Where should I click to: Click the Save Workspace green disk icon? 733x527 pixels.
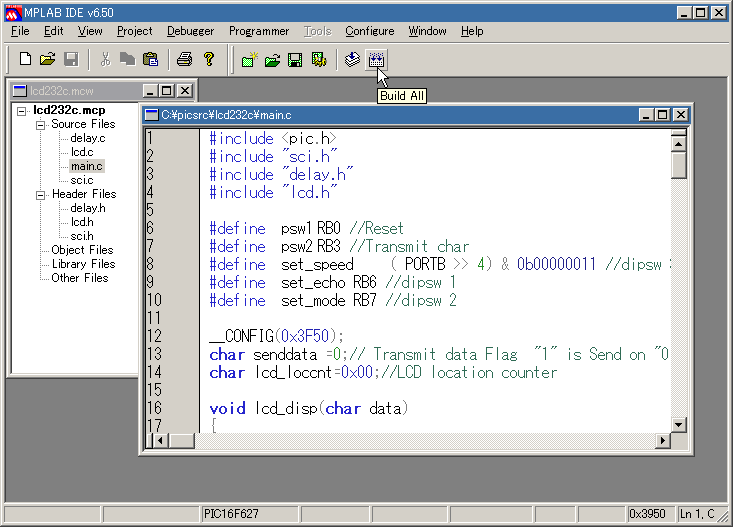point(295,60)
